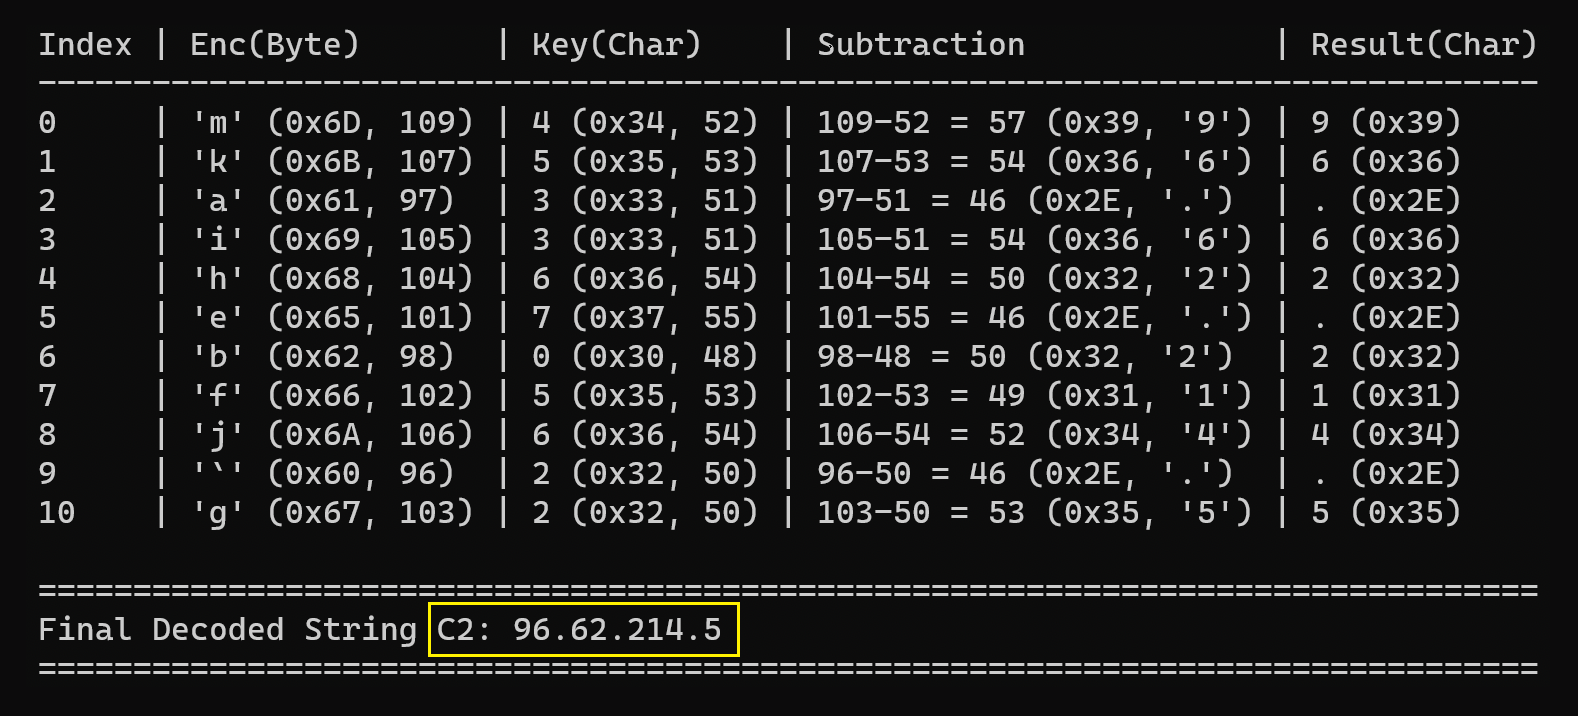Screen dimensions: 1578x716
Task: Click key value 7 (0x37, 55)
Action: click(645, 318)
